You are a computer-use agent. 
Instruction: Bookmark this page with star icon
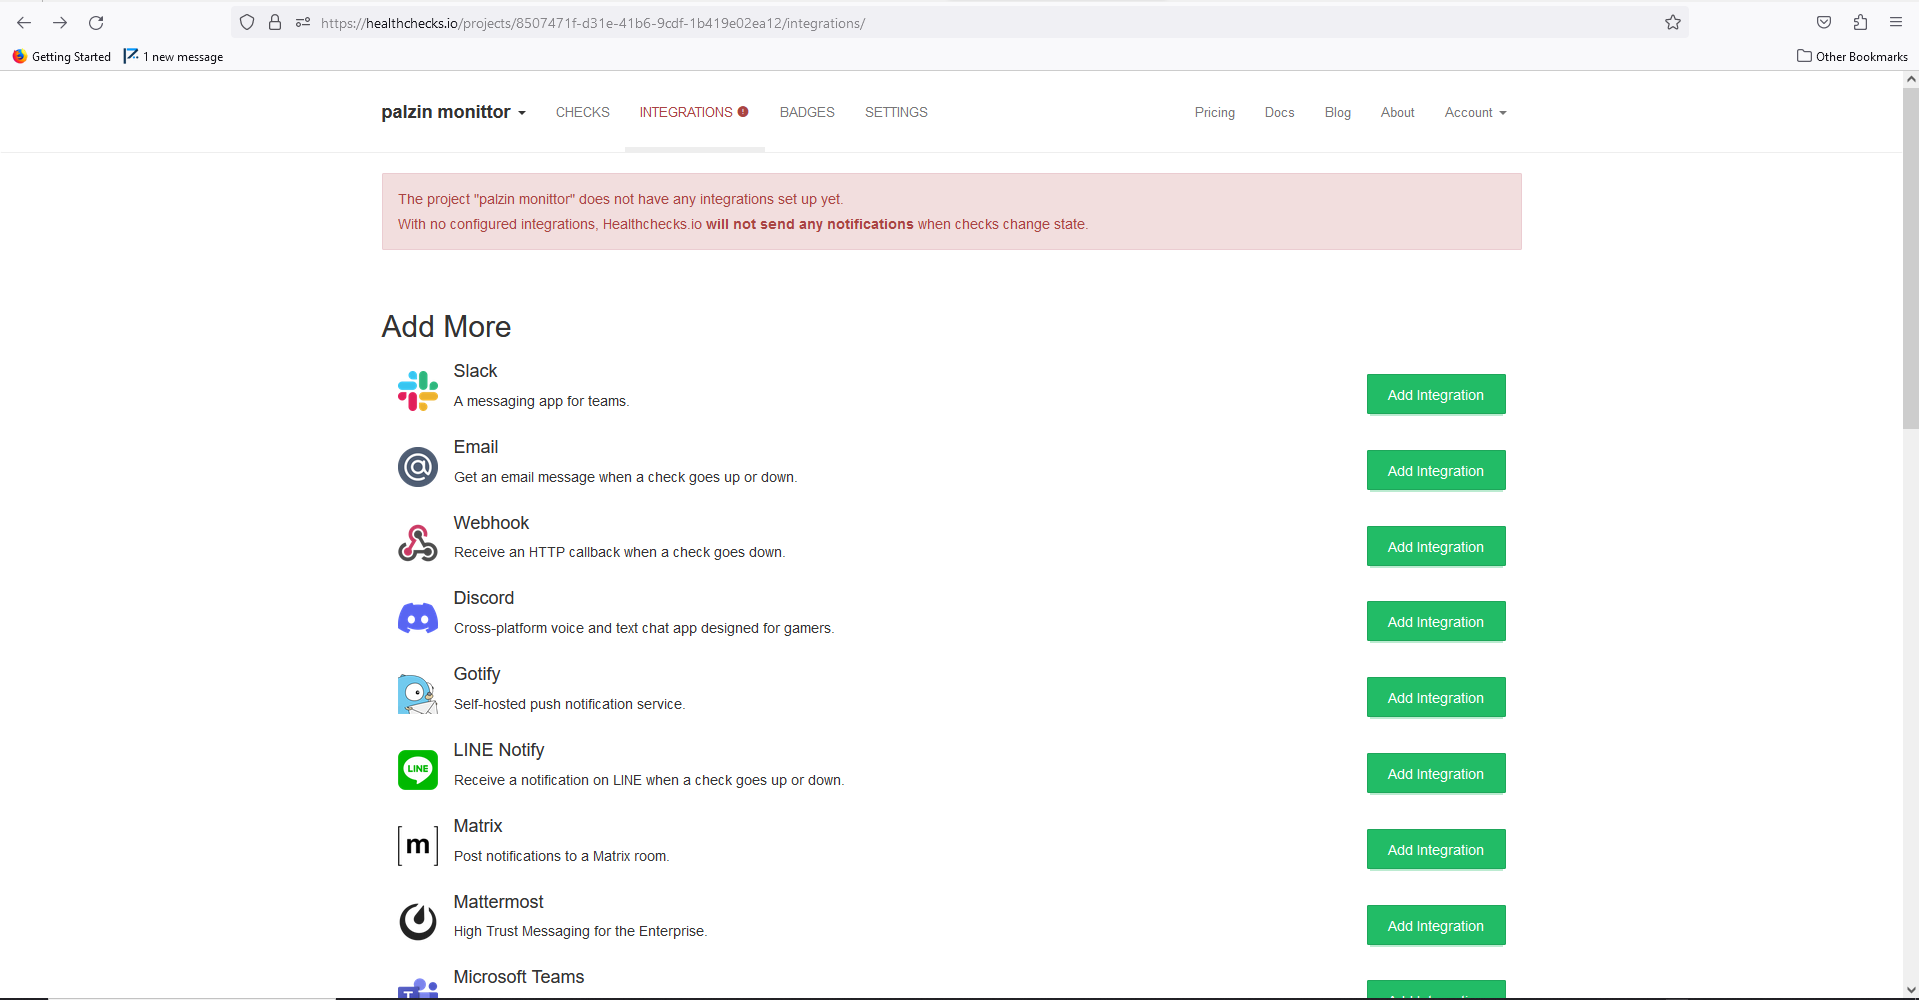pyautogui.click(x=1673, y=22)
